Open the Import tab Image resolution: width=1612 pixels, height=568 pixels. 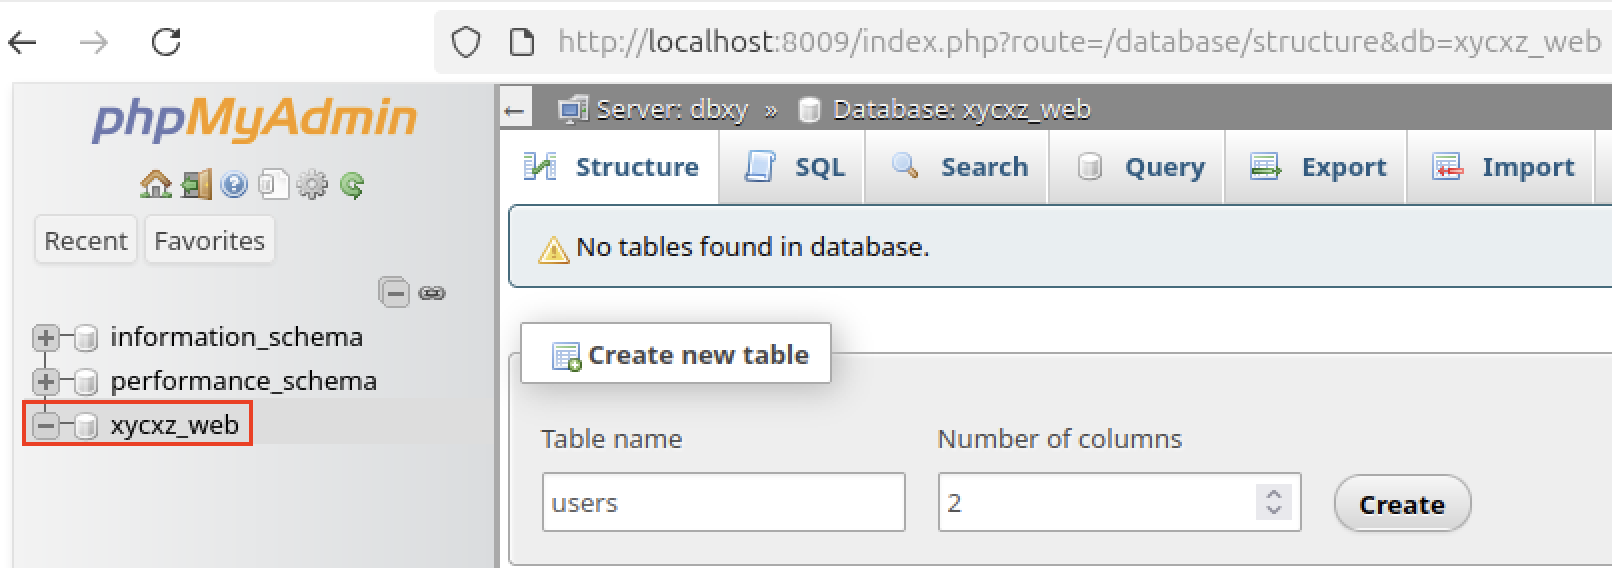click(x=1502, y=167)
